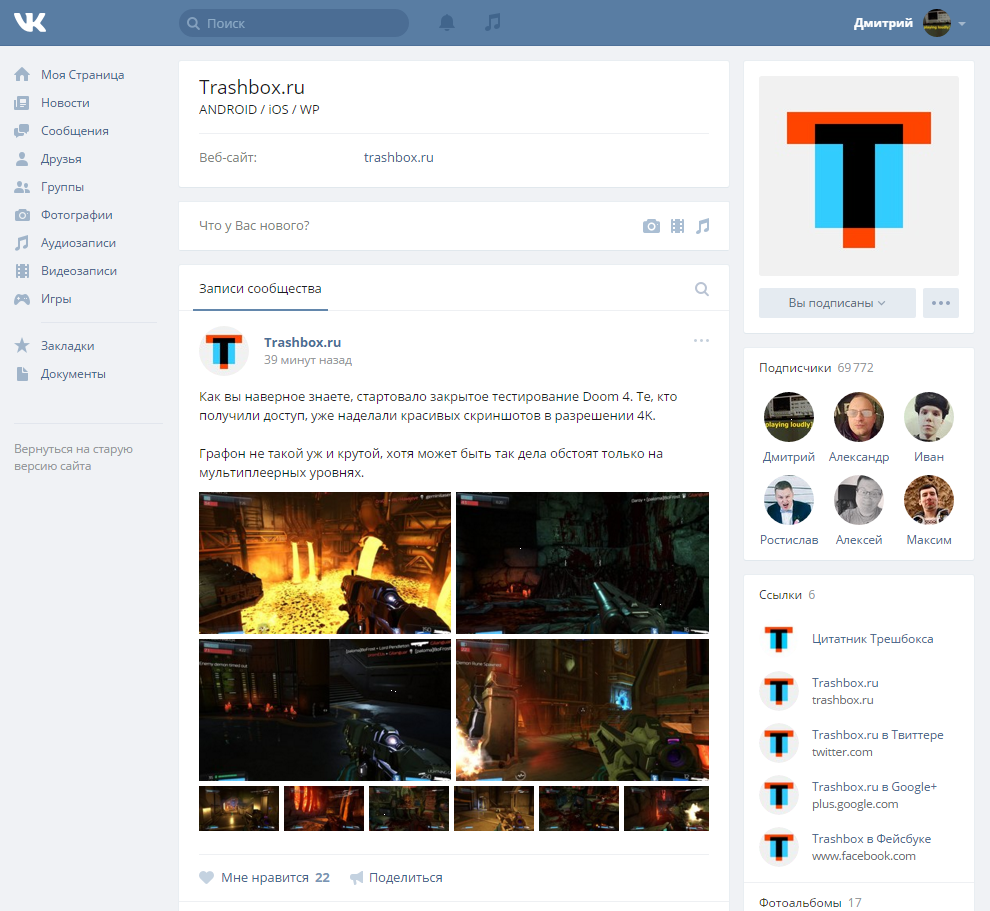Click the Аудиозаписи music note icon
The height and width of the screenshot is (911, 990).
pos(22,242)
